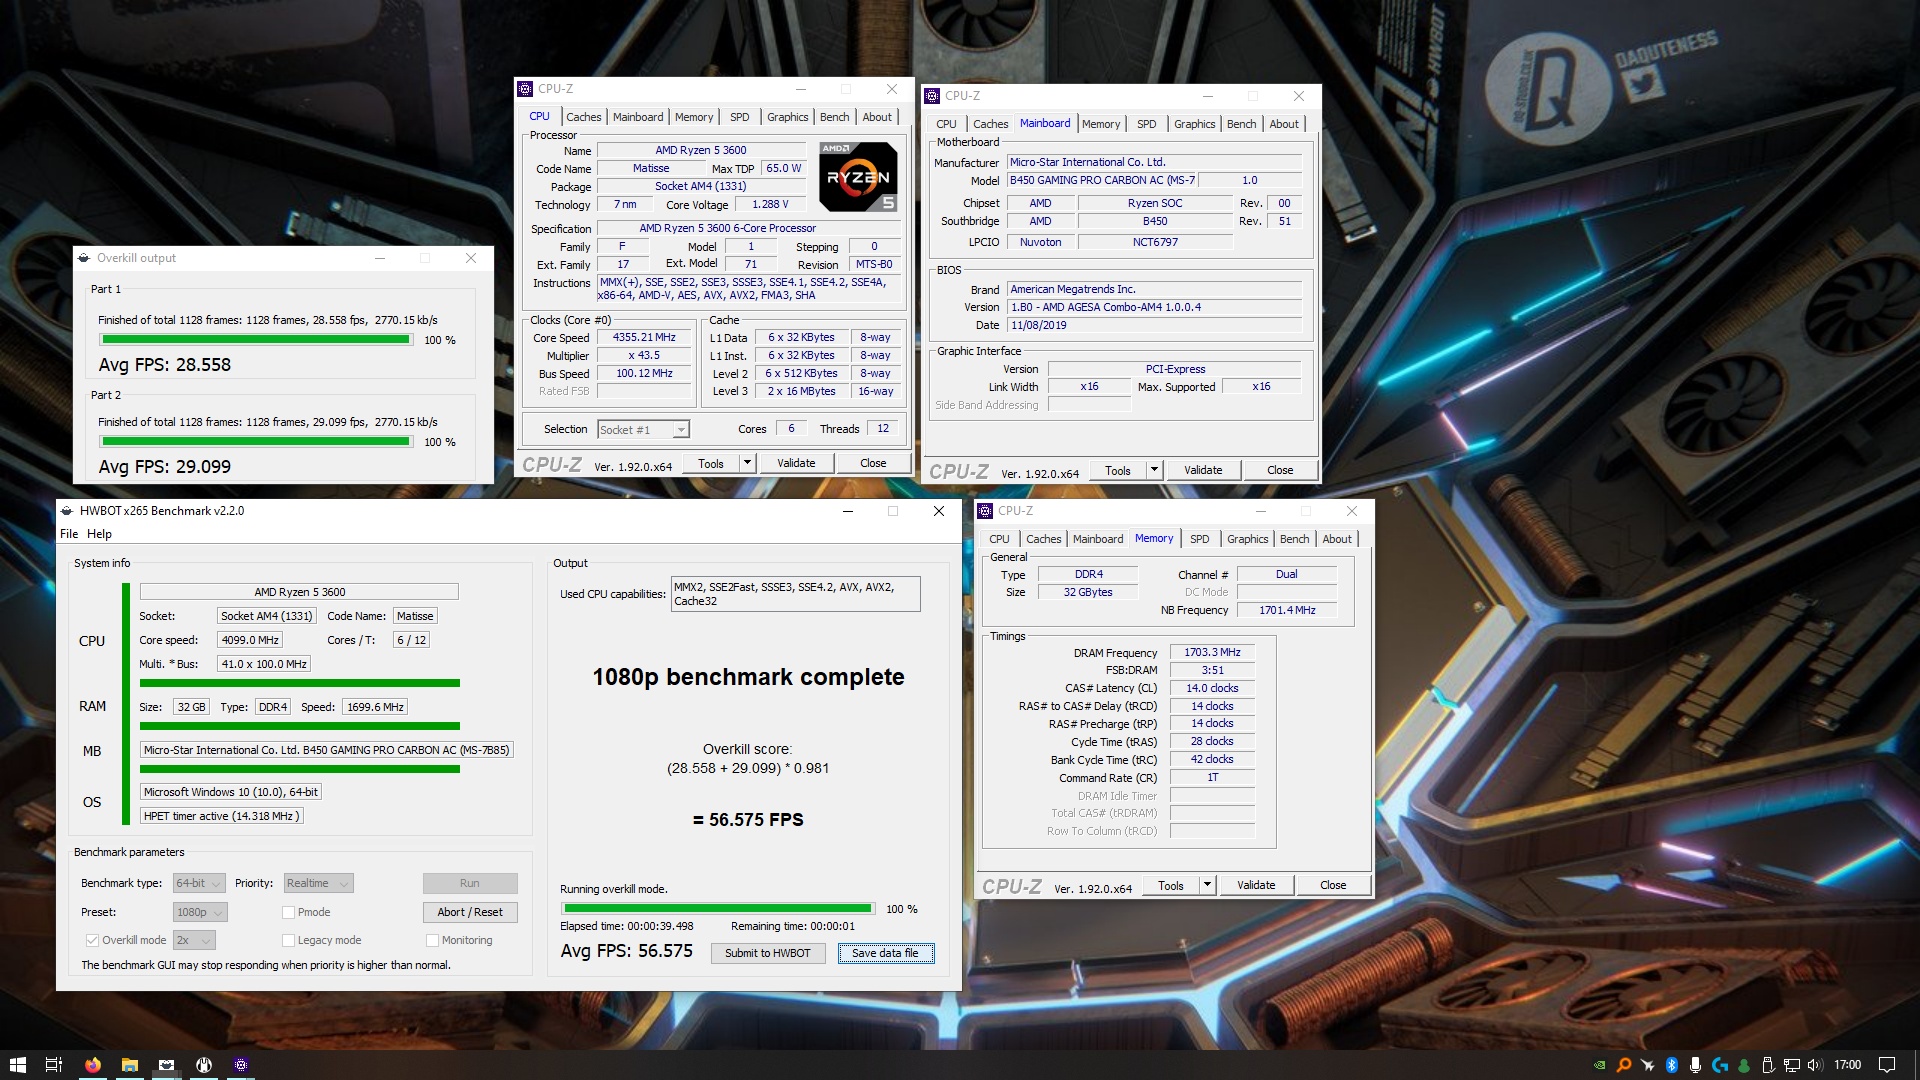Open SPD tab in Mainboard window
The width and height of the screenshot is (1920, 1080).
1147,124
